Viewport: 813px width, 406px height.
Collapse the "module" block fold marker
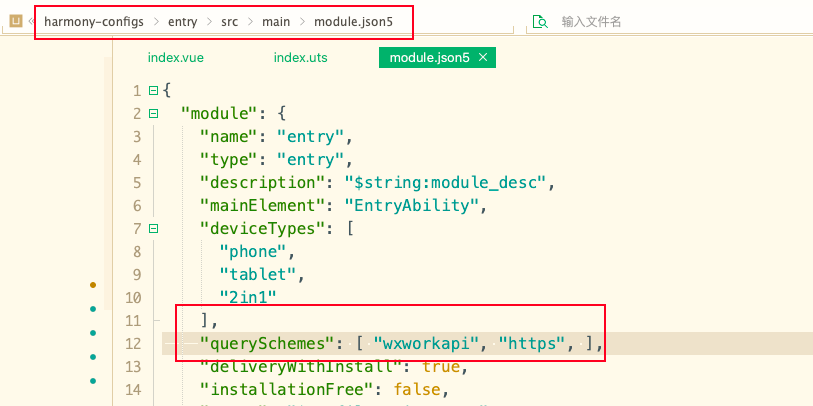pyautogui.click(x=153, y=114)
